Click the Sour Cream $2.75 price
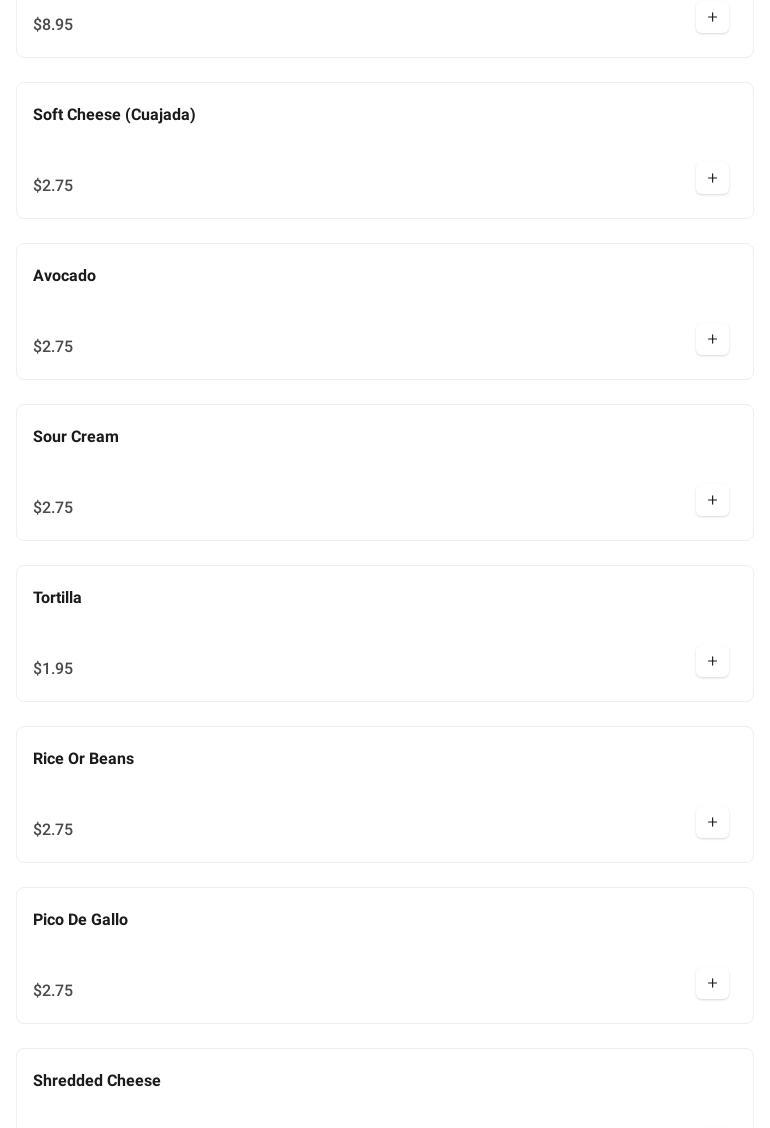This screenshot has height=1128, width=770. point(53,508)
